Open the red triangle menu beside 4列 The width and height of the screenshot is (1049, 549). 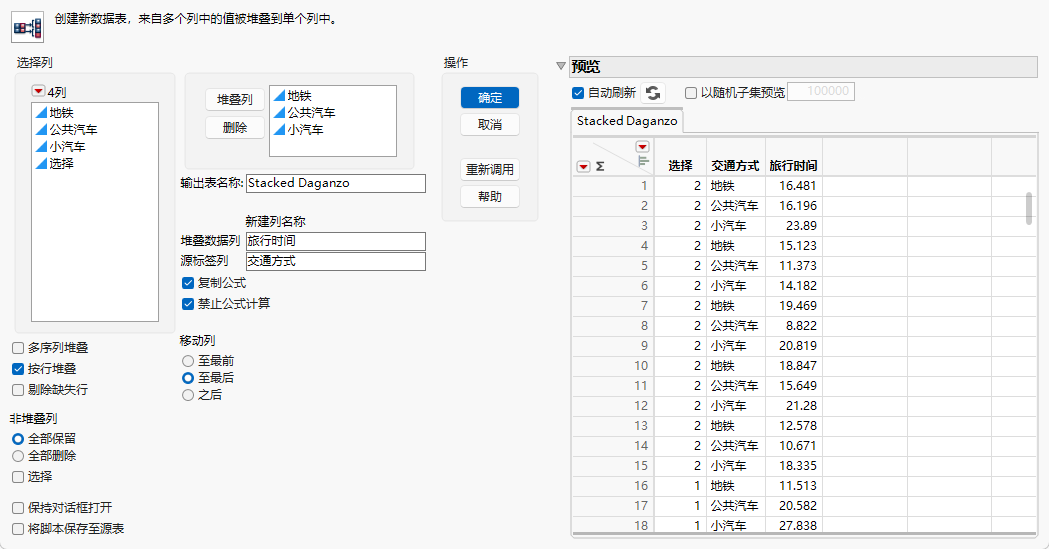click(x=39, y=91)
